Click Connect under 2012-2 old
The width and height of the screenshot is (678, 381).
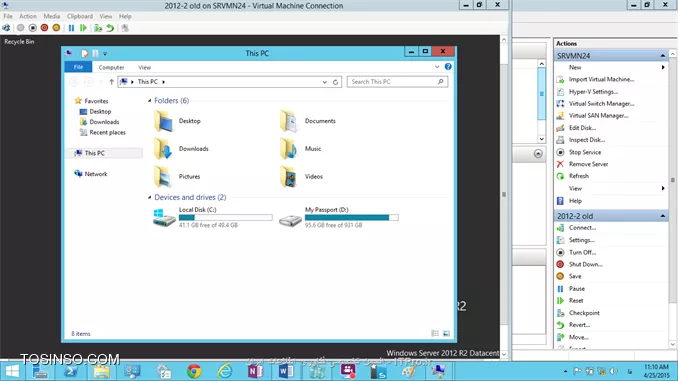pos(582,227)
